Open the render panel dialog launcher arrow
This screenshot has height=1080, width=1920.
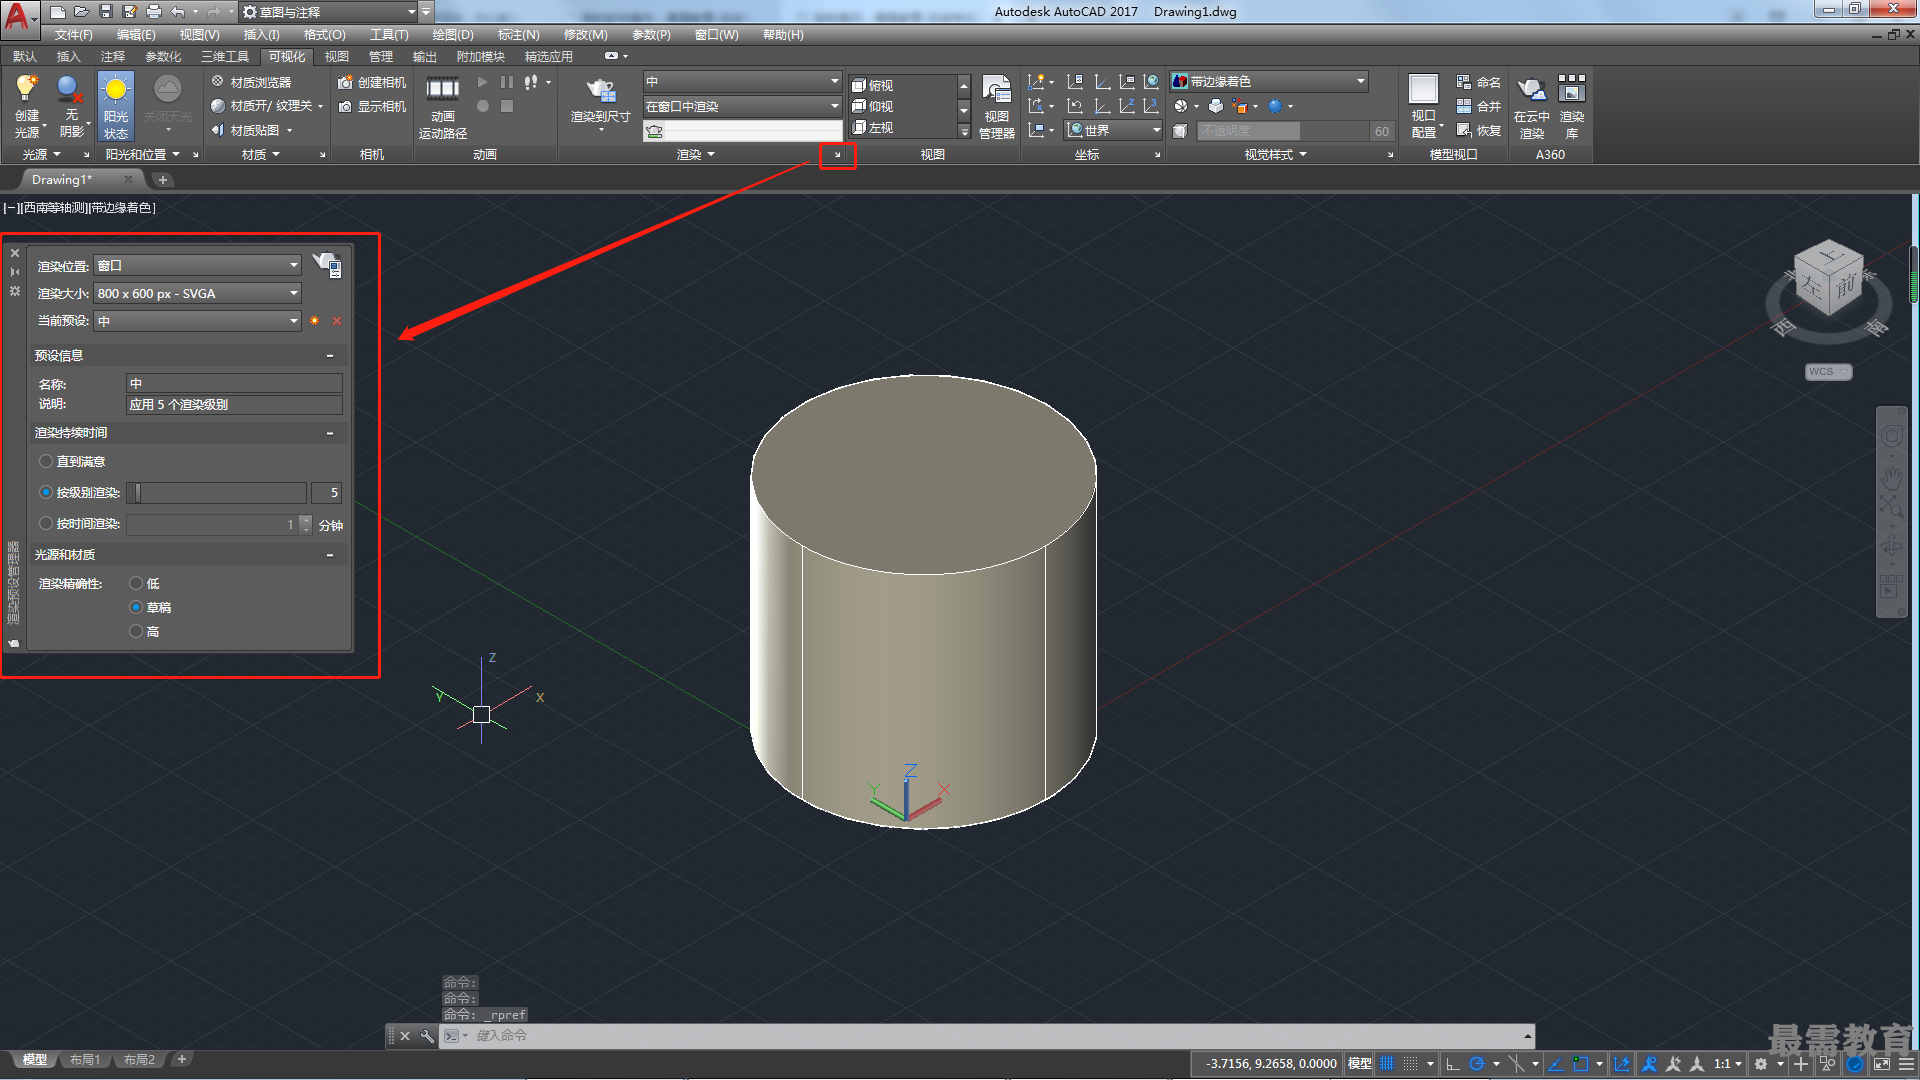[837, 155]
